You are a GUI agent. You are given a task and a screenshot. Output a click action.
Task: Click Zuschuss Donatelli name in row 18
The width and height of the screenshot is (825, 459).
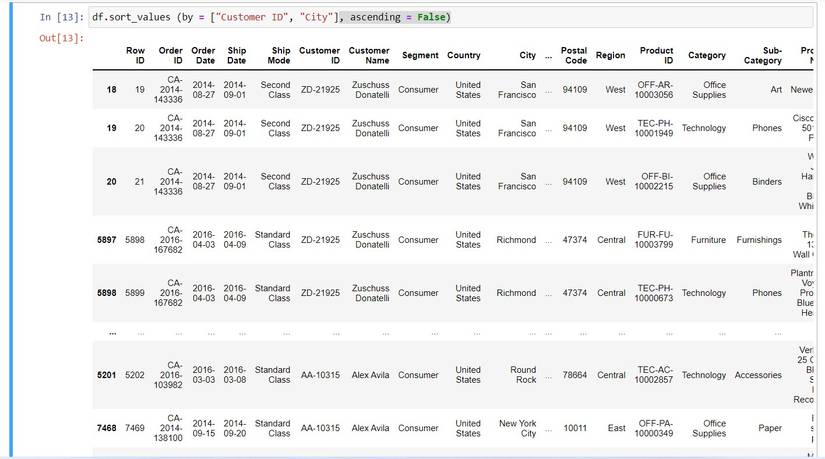coord(371,90)
